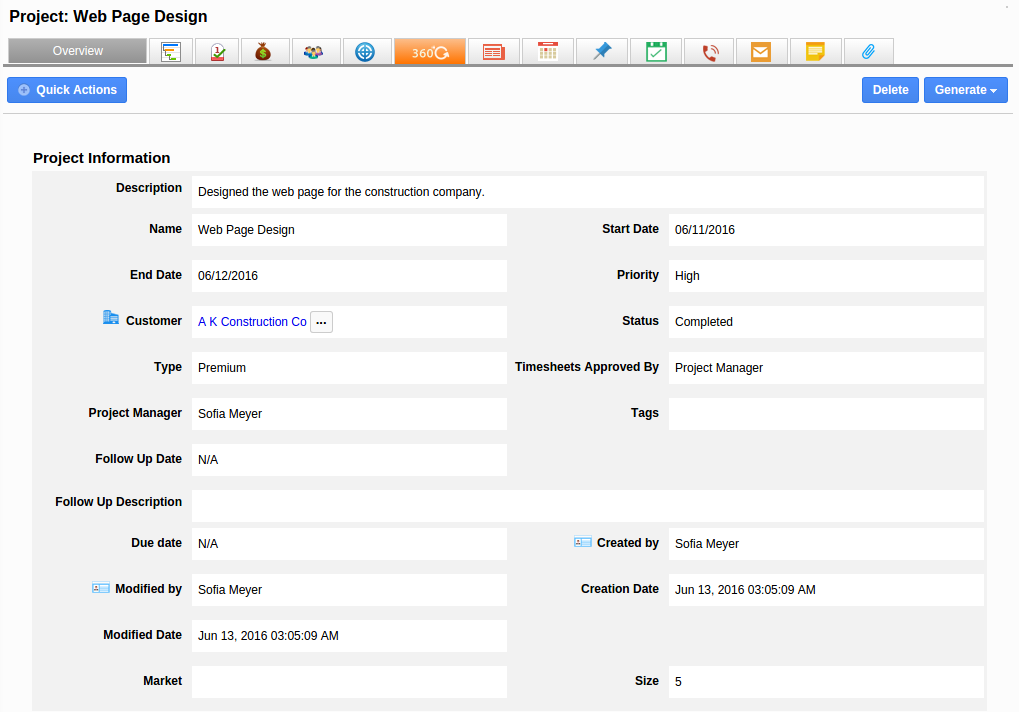Screen dimensions: 1019x712
Task: Click the empty Market field
Action: click(349, 681)
